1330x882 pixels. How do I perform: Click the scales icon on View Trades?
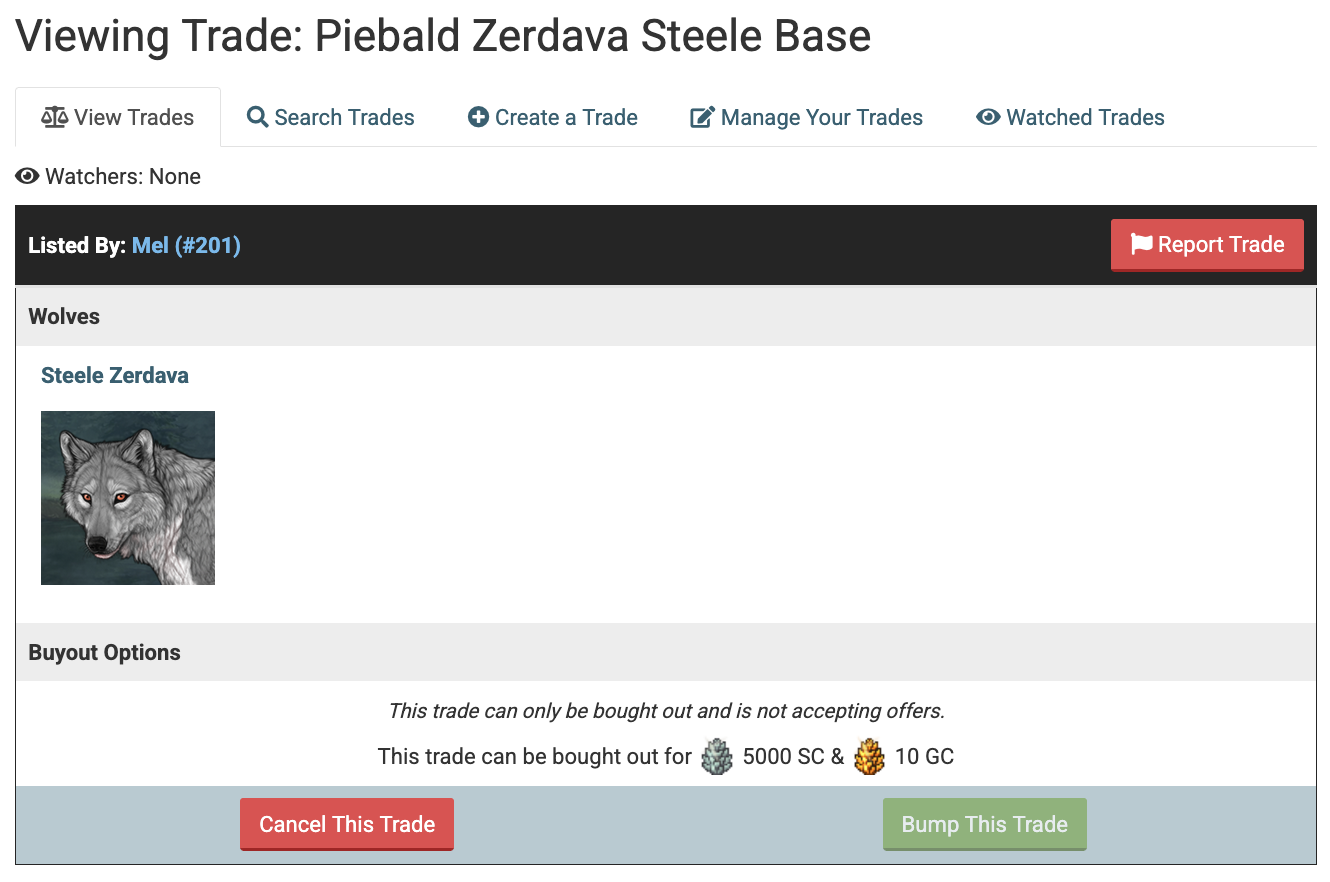coord(54,117)
